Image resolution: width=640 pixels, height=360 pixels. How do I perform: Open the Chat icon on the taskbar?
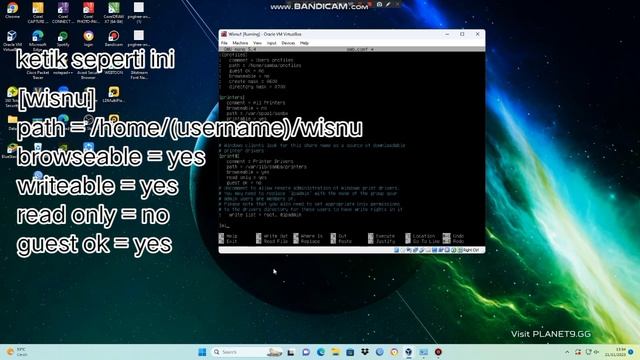click(x=306, y=352)
